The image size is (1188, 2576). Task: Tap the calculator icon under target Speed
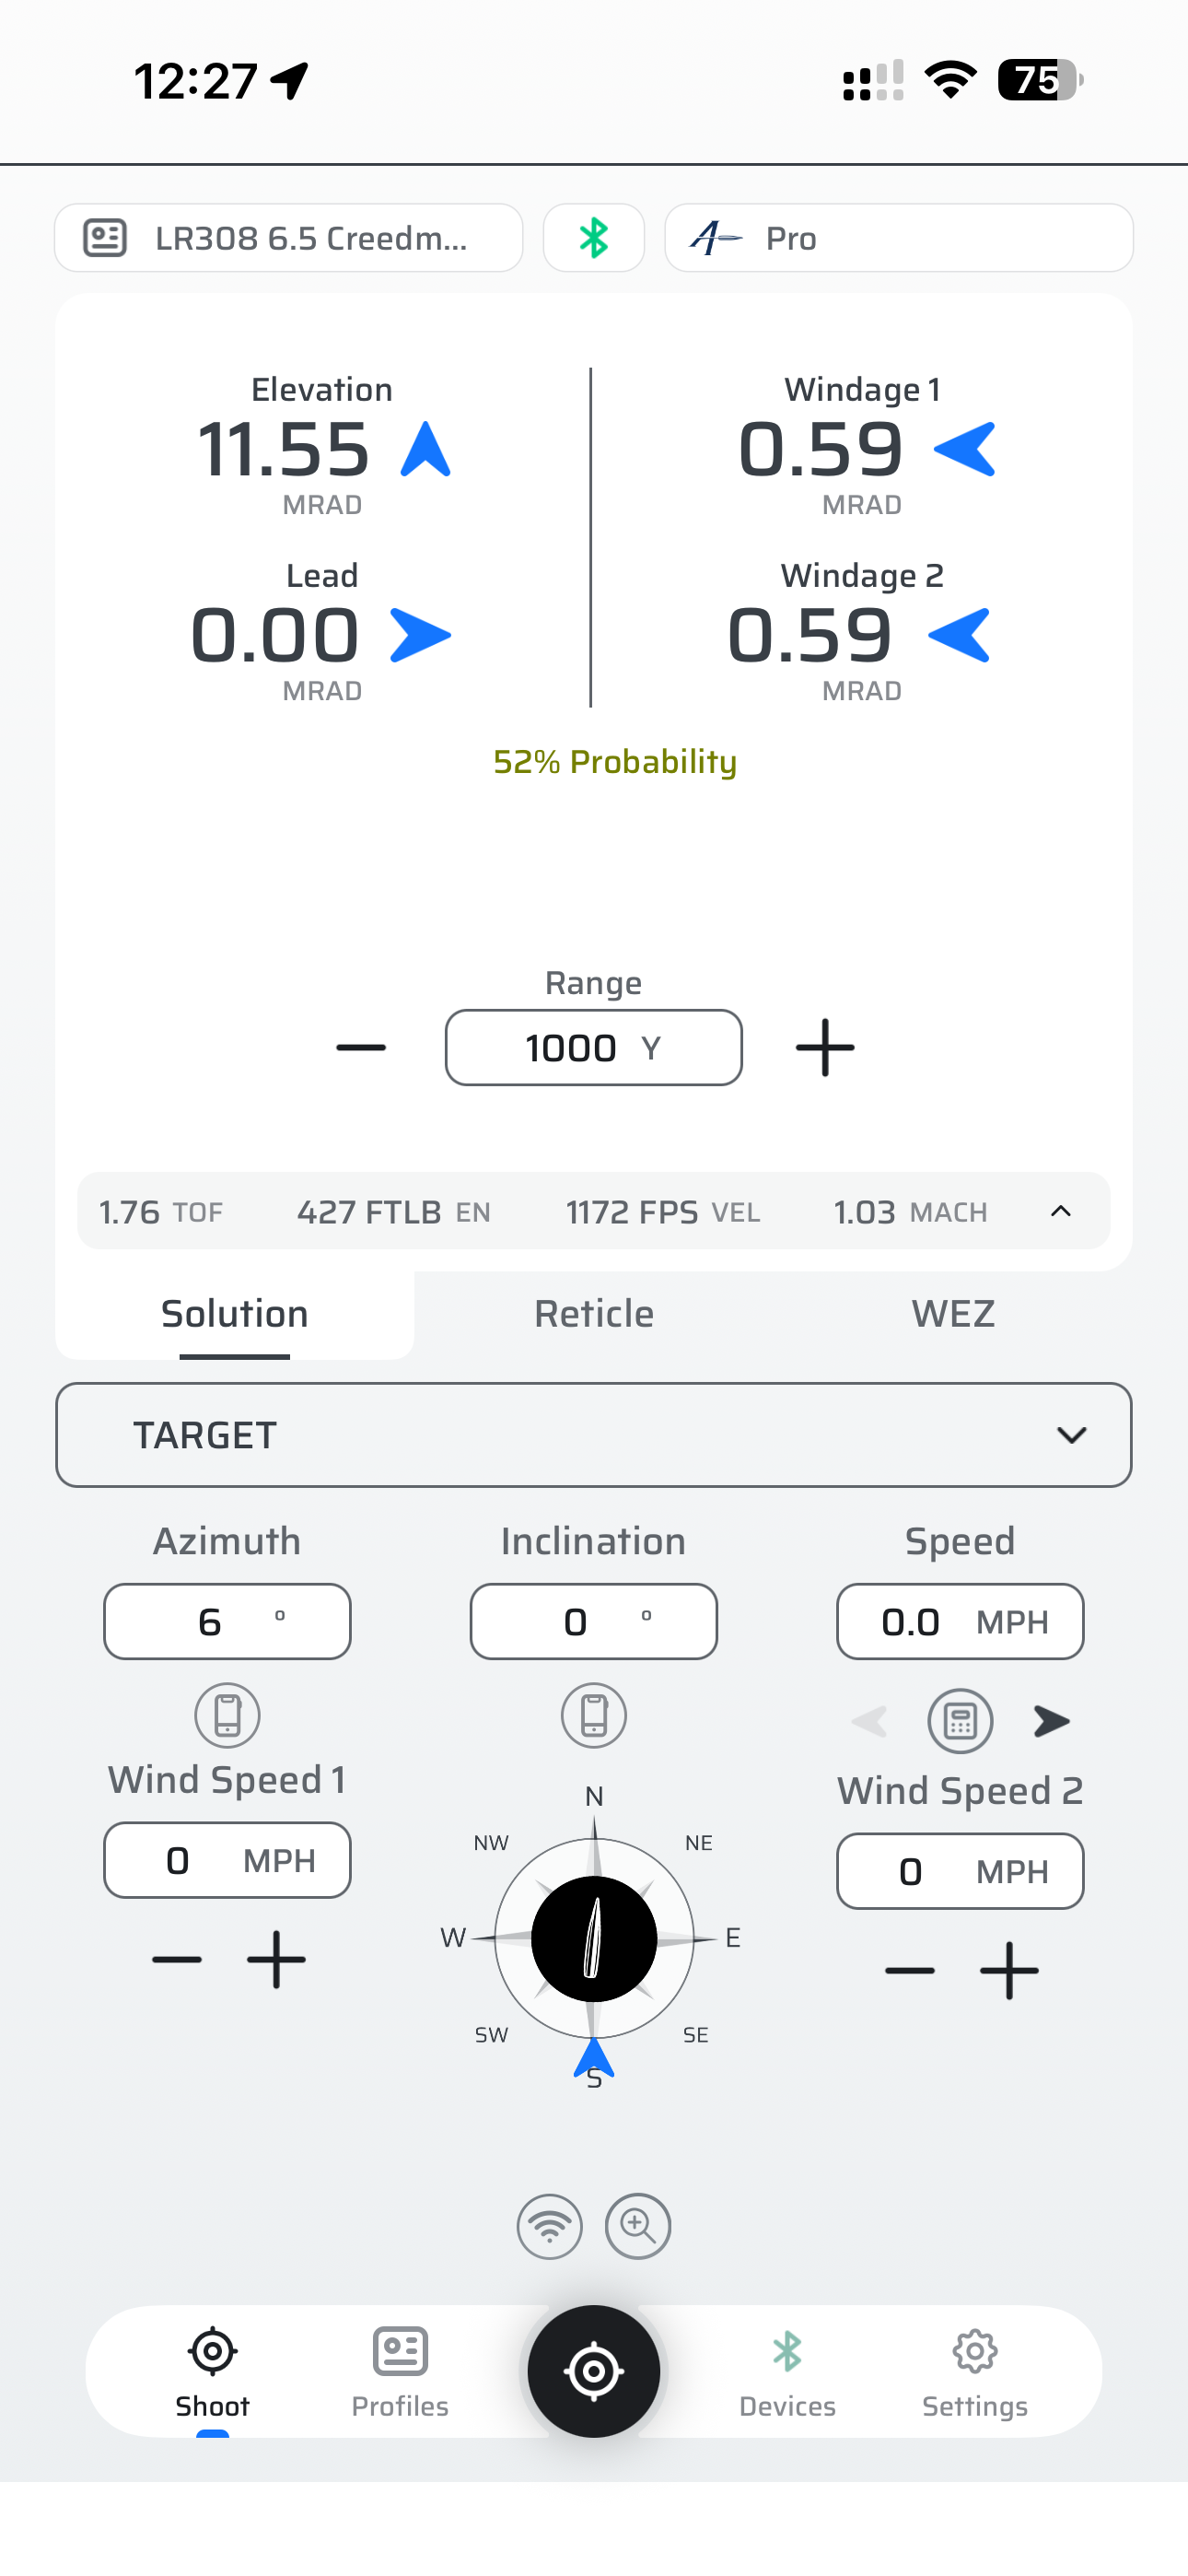click(x=960, y=1721)
